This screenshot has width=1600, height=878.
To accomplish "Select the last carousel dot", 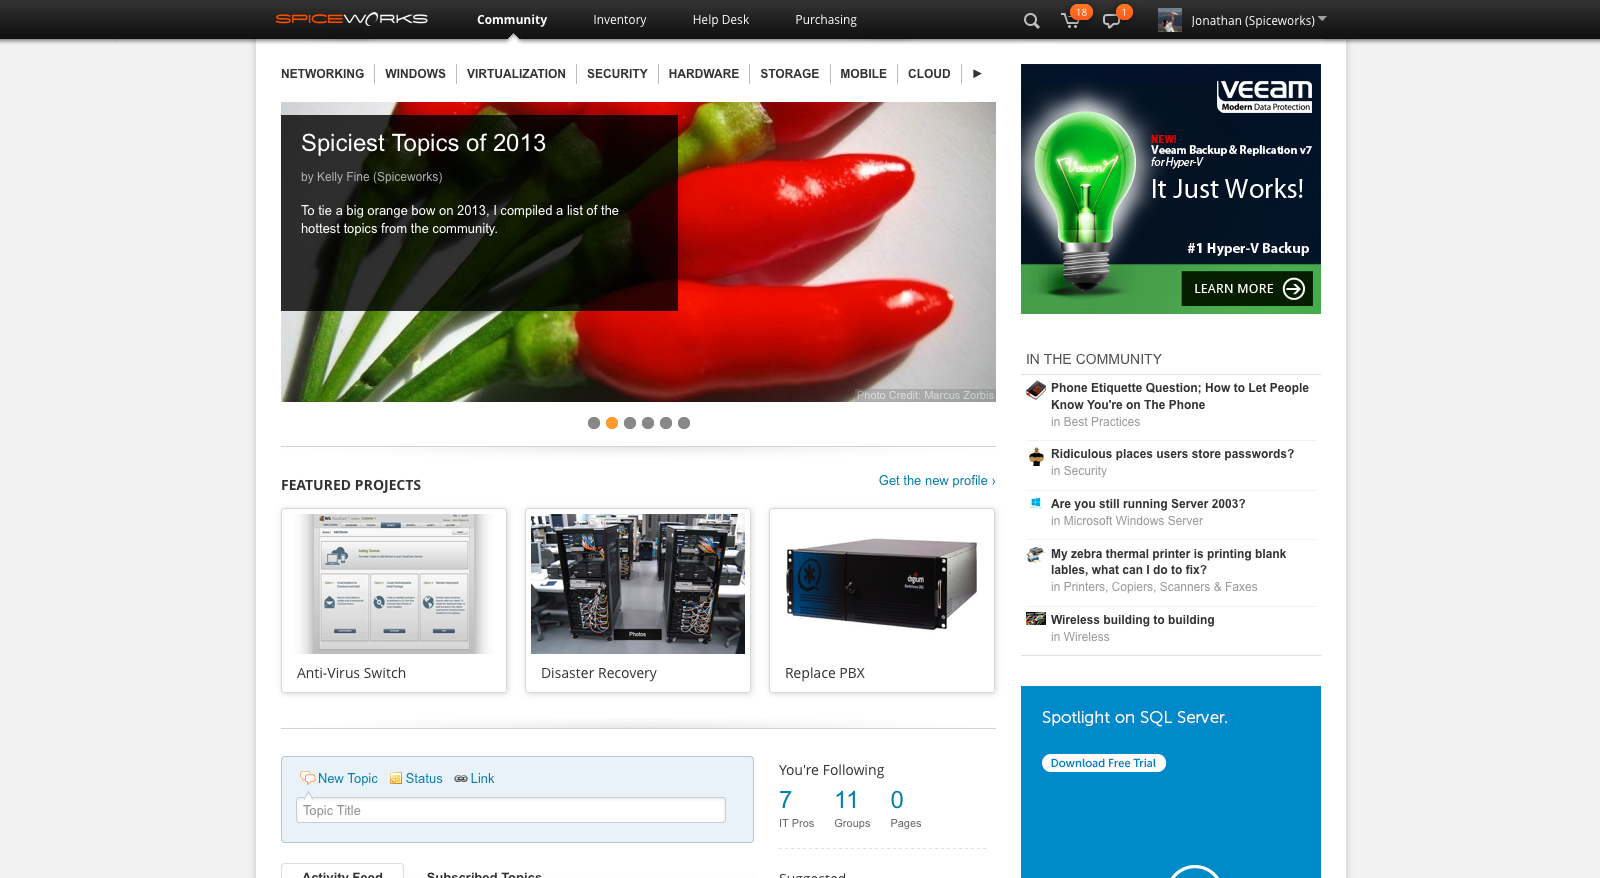I will tap(684, 423).
